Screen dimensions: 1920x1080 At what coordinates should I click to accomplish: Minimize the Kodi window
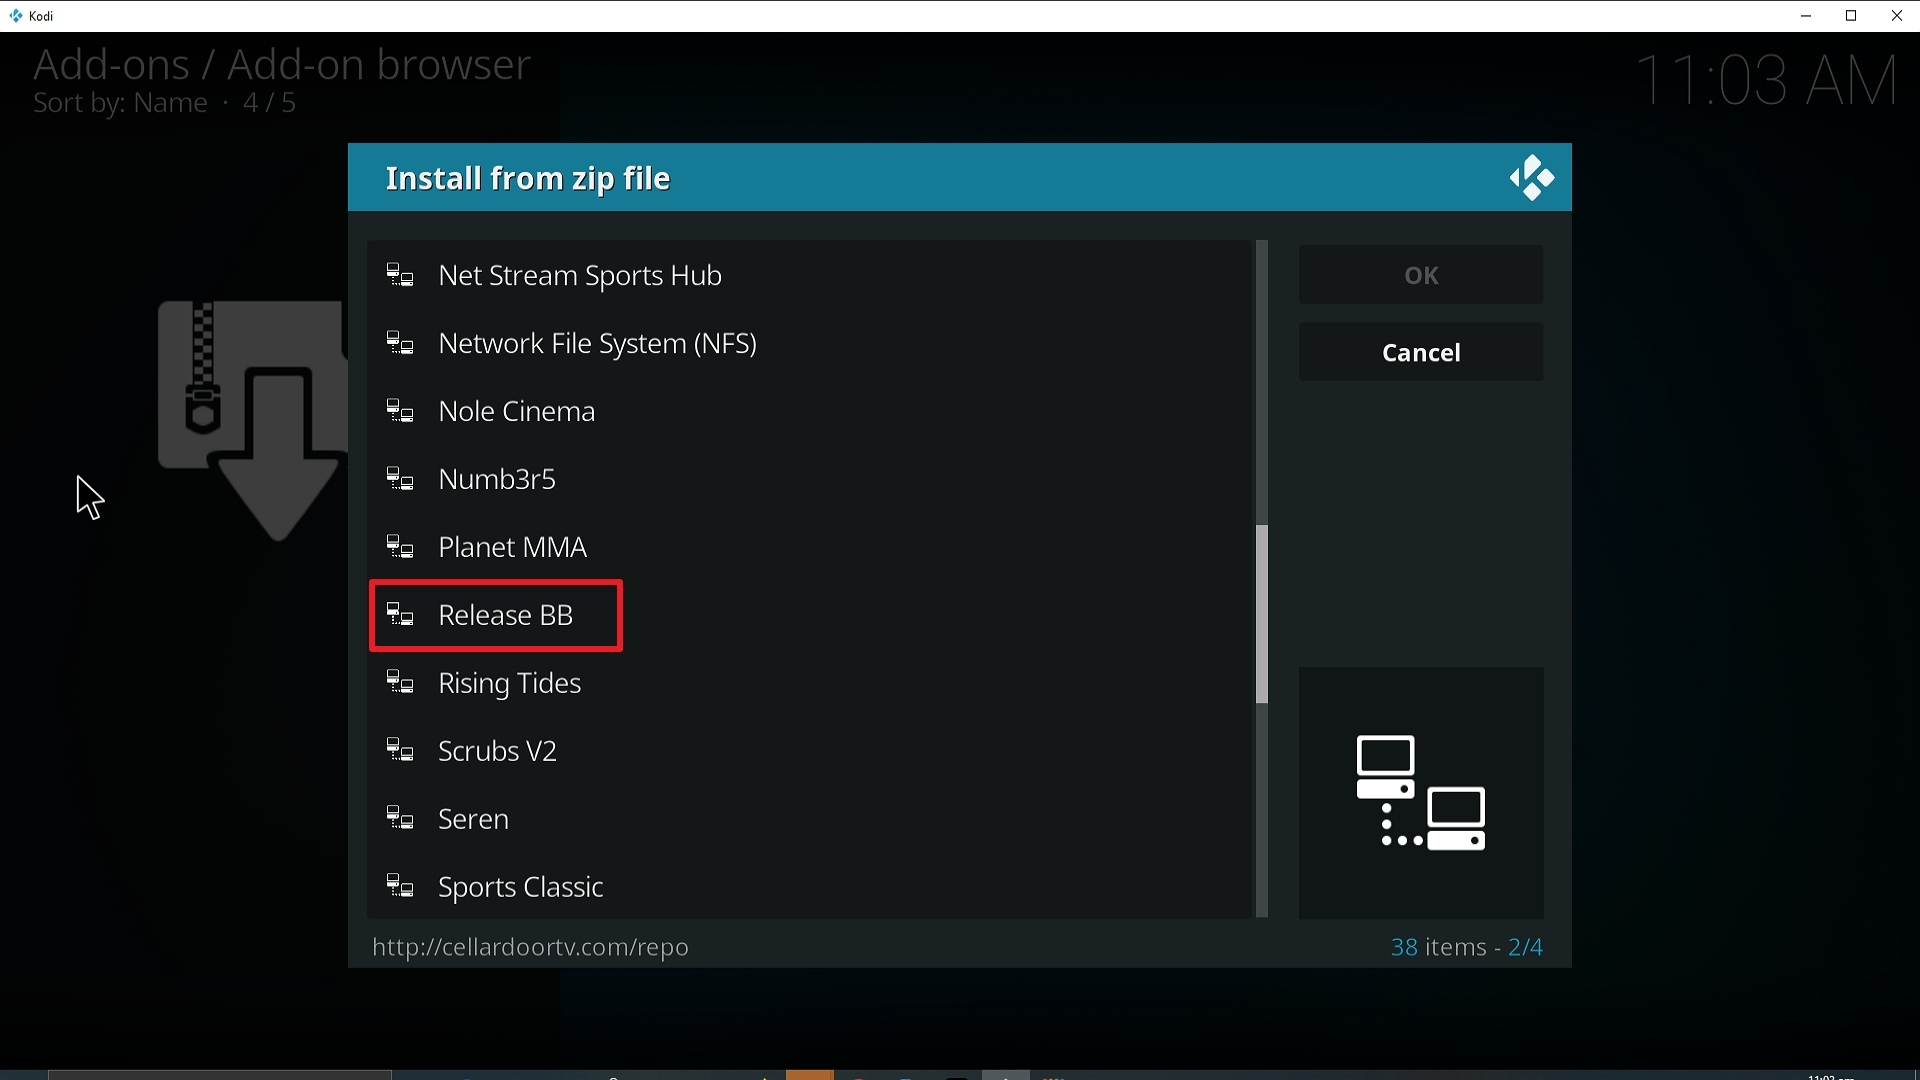click(1806, 16)
